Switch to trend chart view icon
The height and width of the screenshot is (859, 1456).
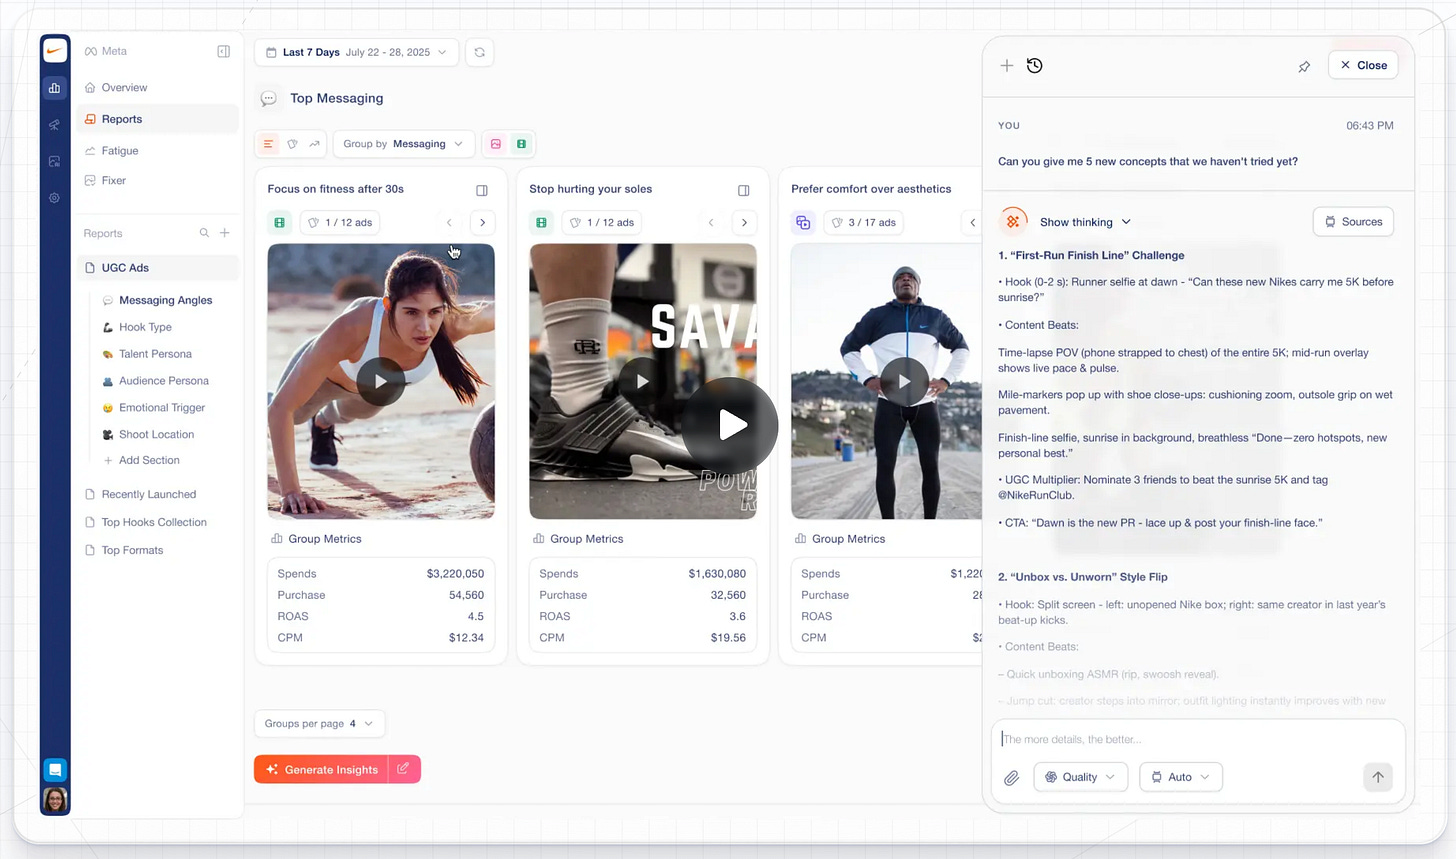314,144
